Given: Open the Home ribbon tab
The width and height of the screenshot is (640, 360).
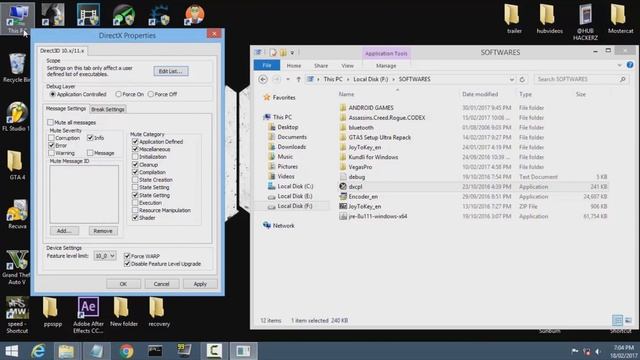Looking at the screenshot, I should [294, 65].
